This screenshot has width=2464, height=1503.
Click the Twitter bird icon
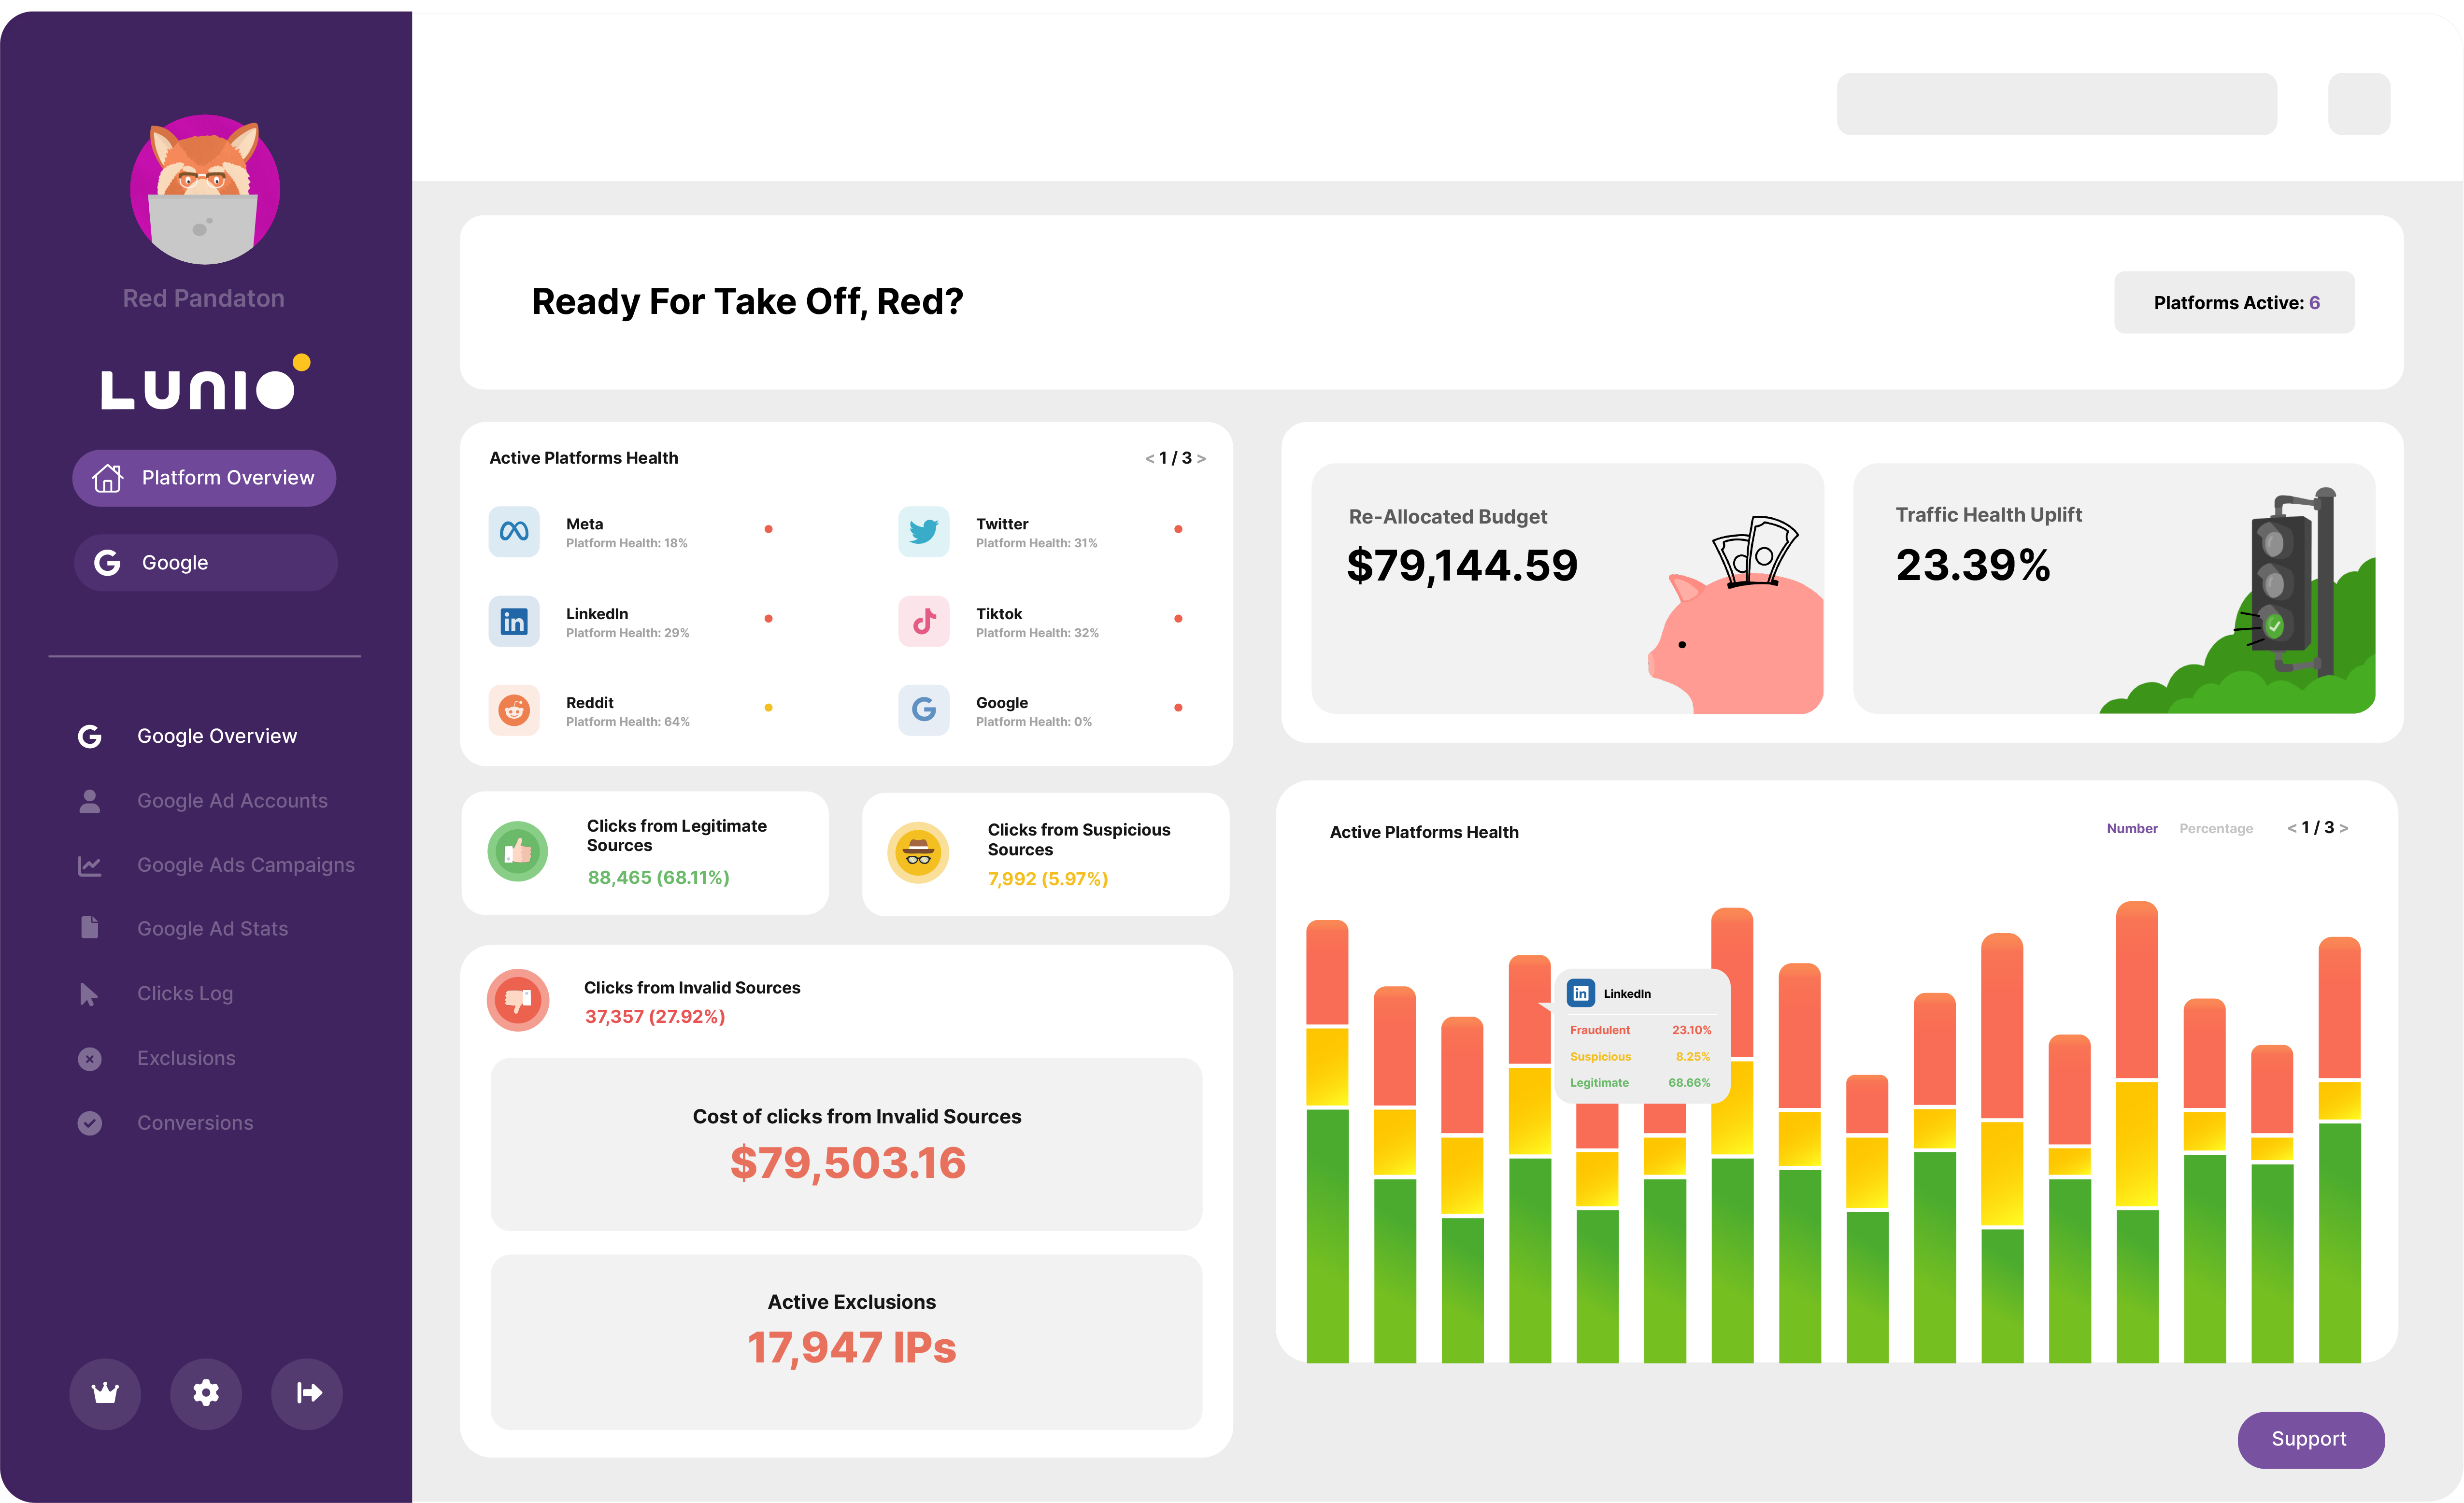point(923,531)
